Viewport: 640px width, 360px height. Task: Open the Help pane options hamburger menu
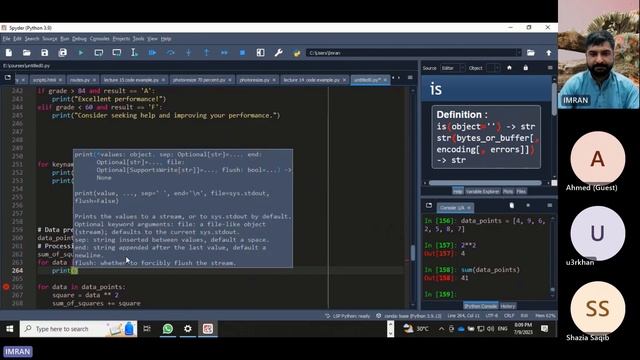[550, 68]
